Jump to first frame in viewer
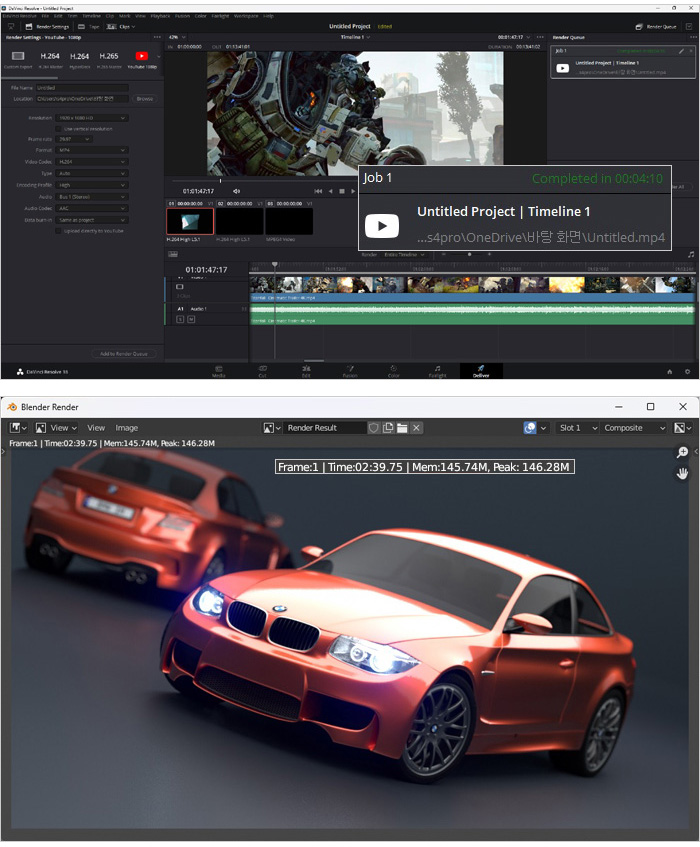Image resolution: width=700 pixels, height=847 pixels. (318, 191)
